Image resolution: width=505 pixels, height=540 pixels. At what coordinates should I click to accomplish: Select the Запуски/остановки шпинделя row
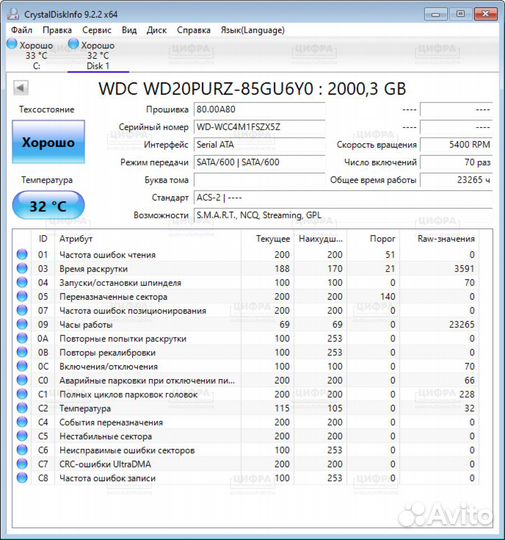[x=246, y=282]
